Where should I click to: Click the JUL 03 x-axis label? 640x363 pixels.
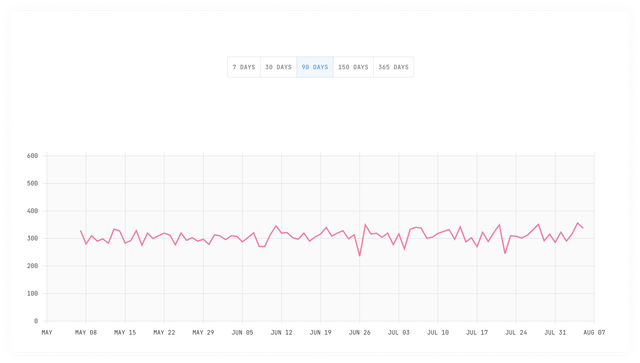coord(399,332)
